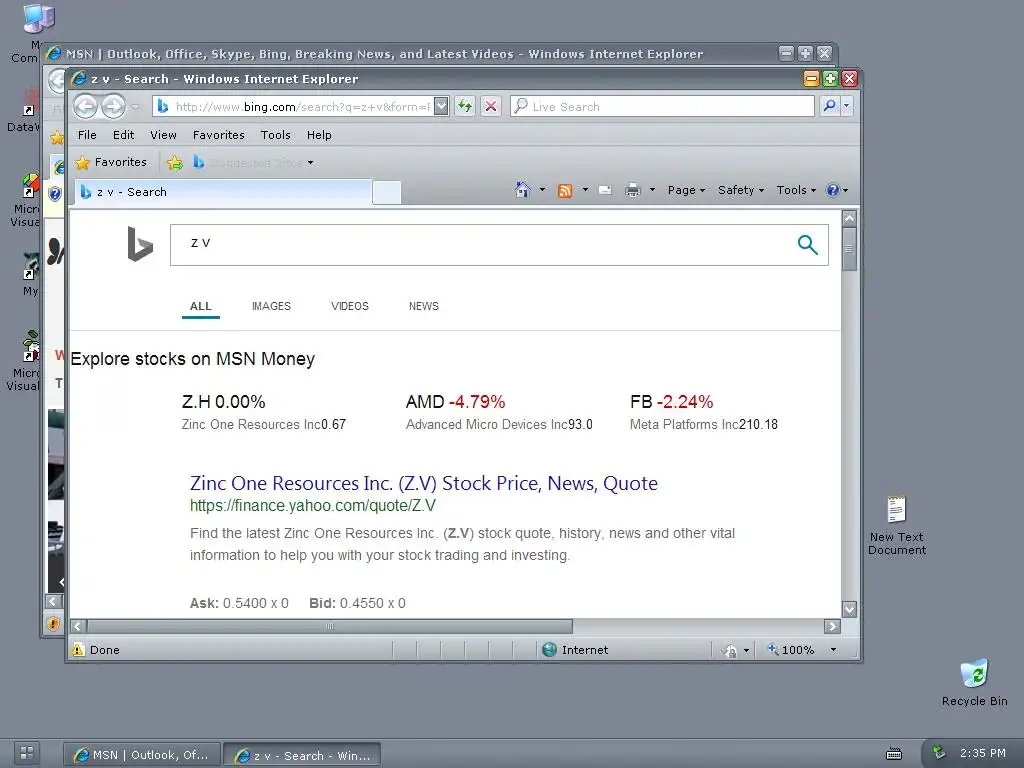Switch to the NEWS results tab
This screenshot has height=768, width=1024.
(424, 306)
